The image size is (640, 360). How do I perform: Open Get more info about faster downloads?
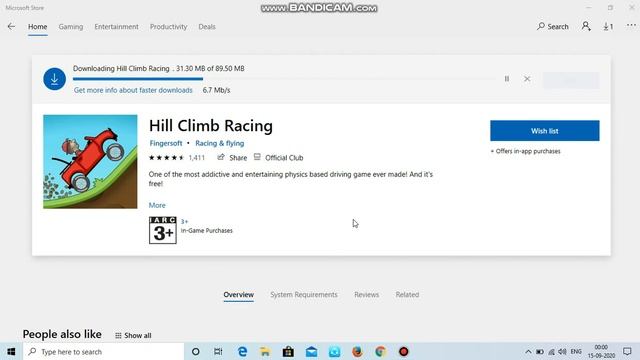pos(133,90)
